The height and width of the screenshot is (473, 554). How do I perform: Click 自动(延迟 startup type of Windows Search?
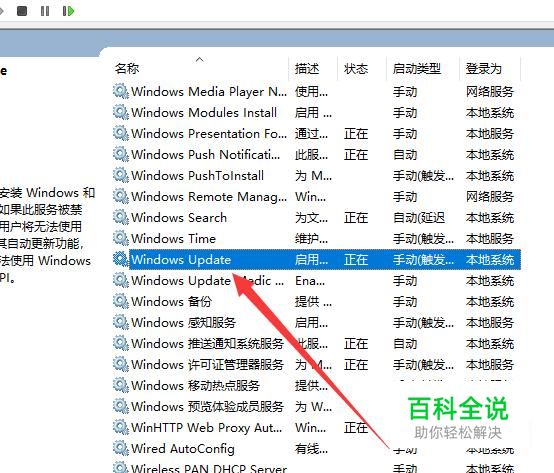pyautogui.click(x=419, y=218)
